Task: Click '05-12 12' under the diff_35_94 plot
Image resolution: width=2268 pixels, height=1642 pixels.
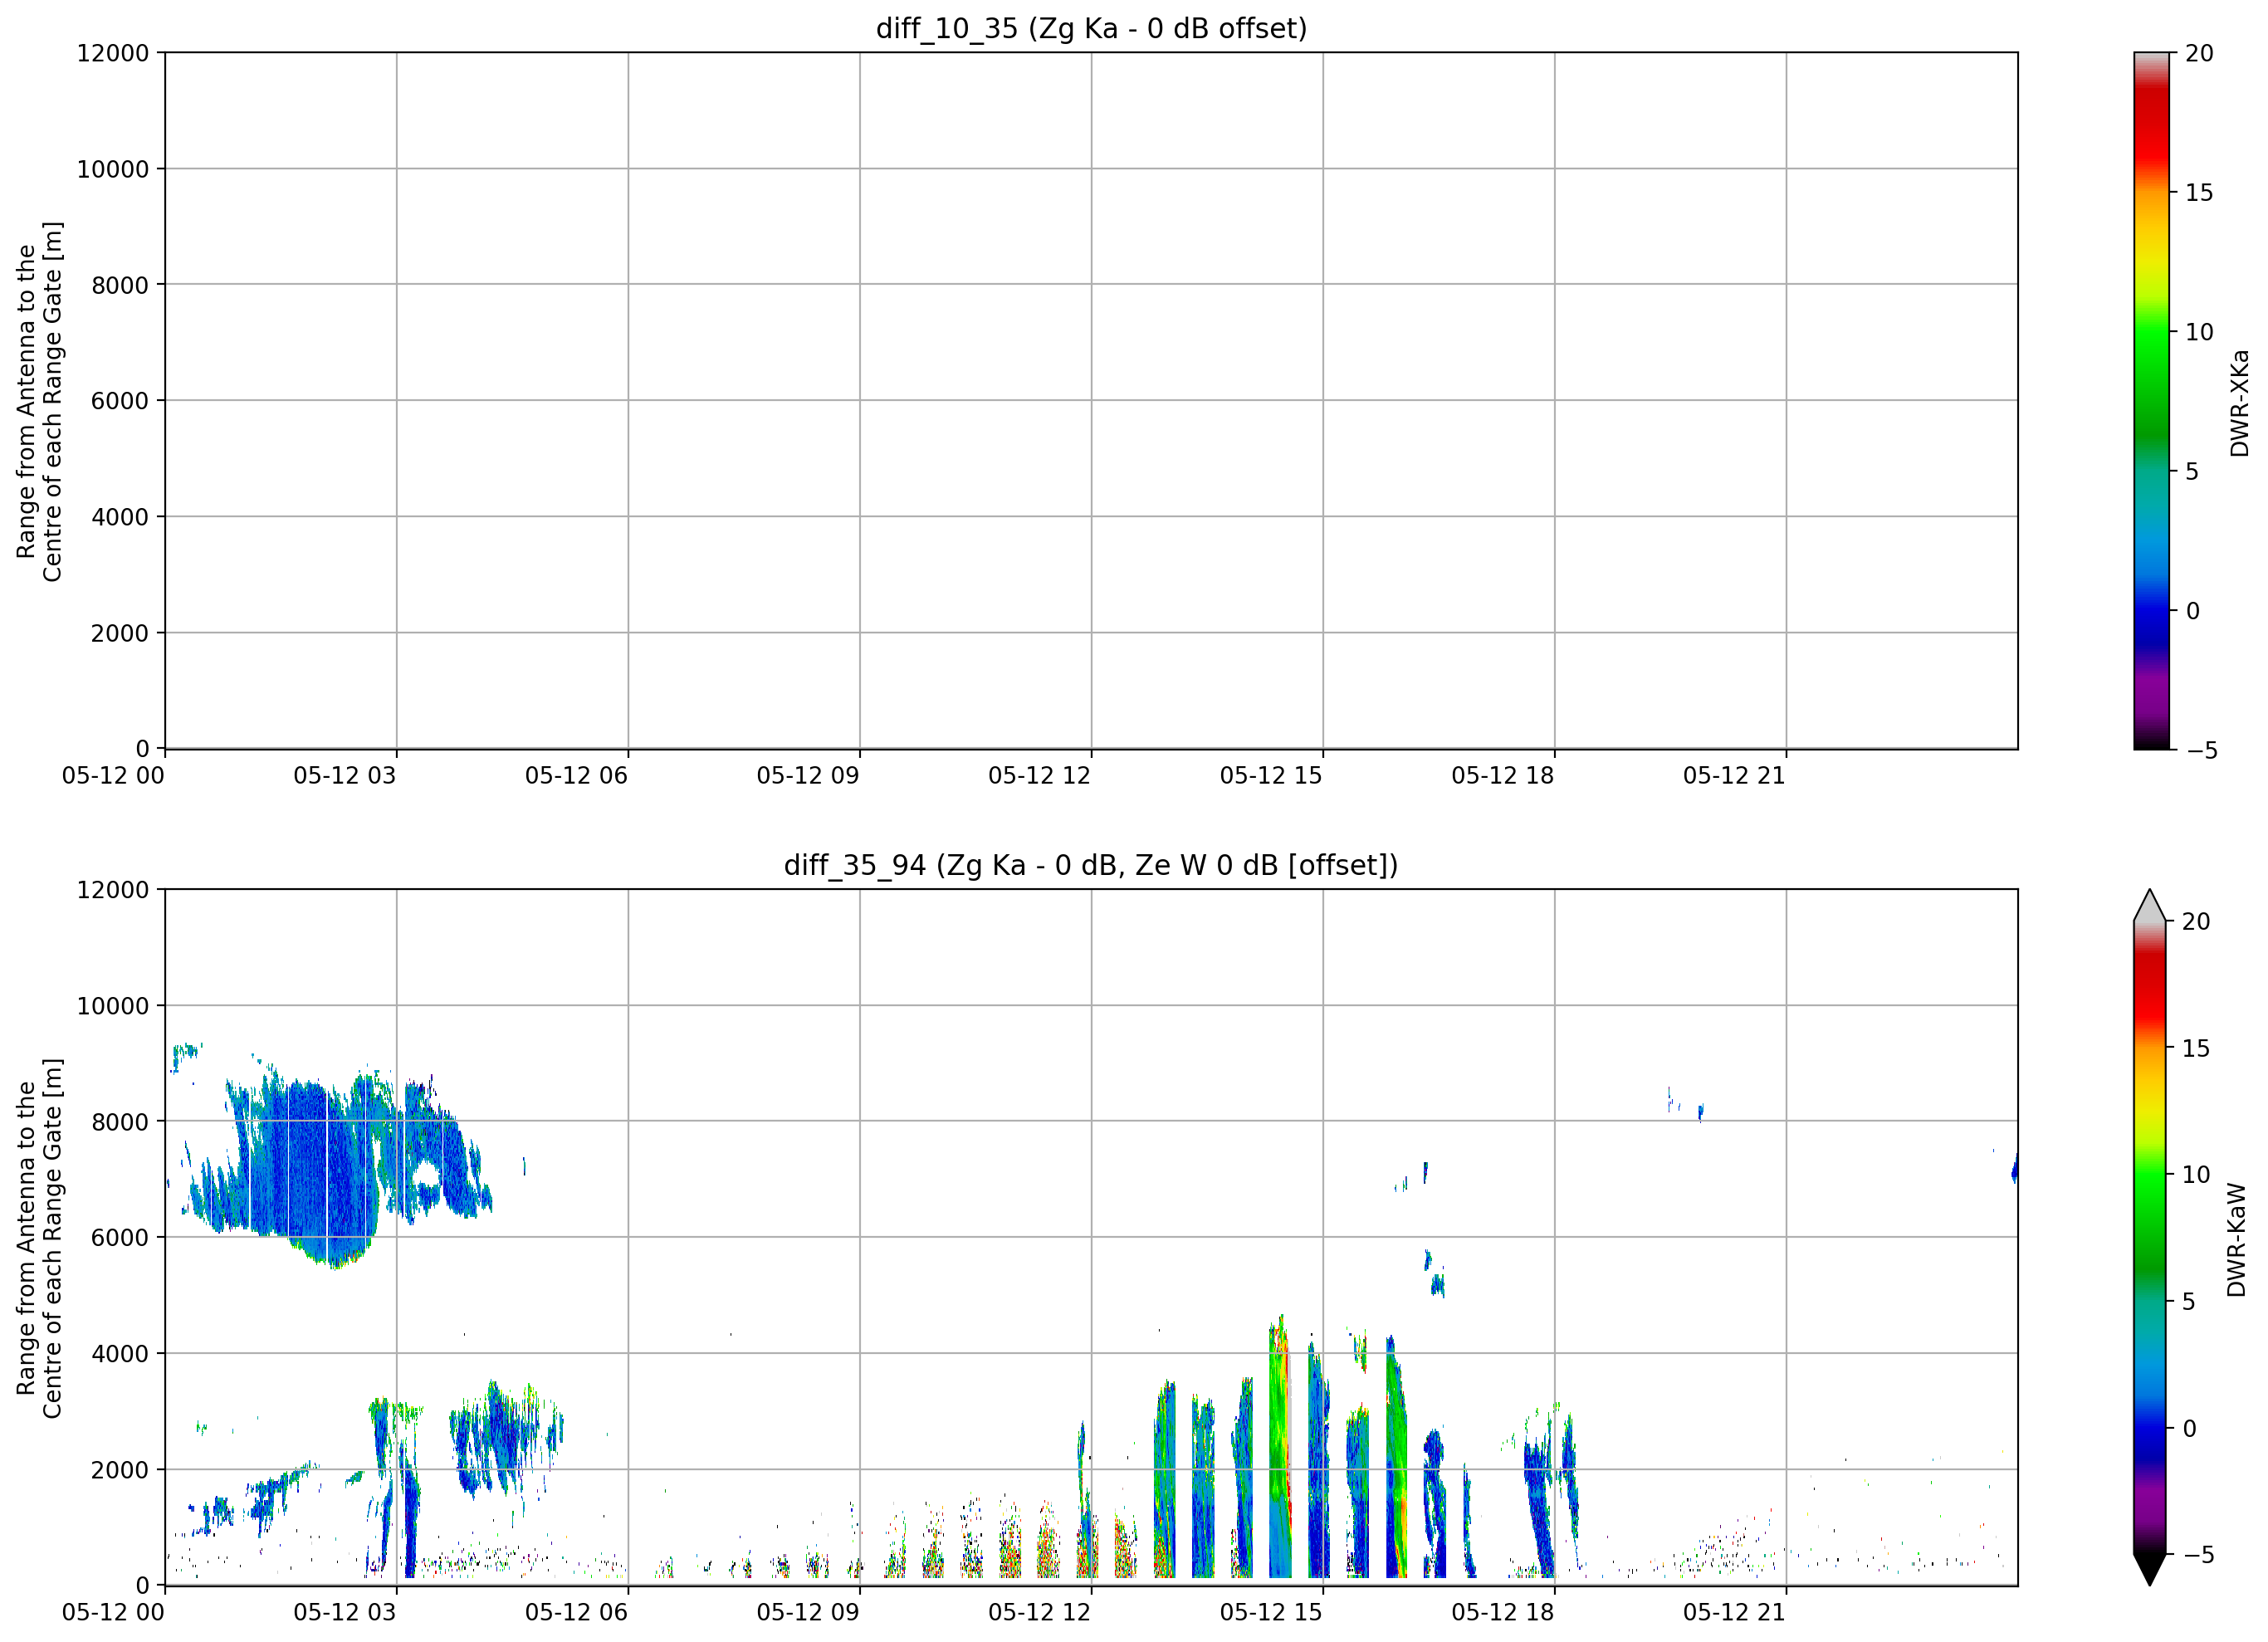Action: tap(1040, 1613)
